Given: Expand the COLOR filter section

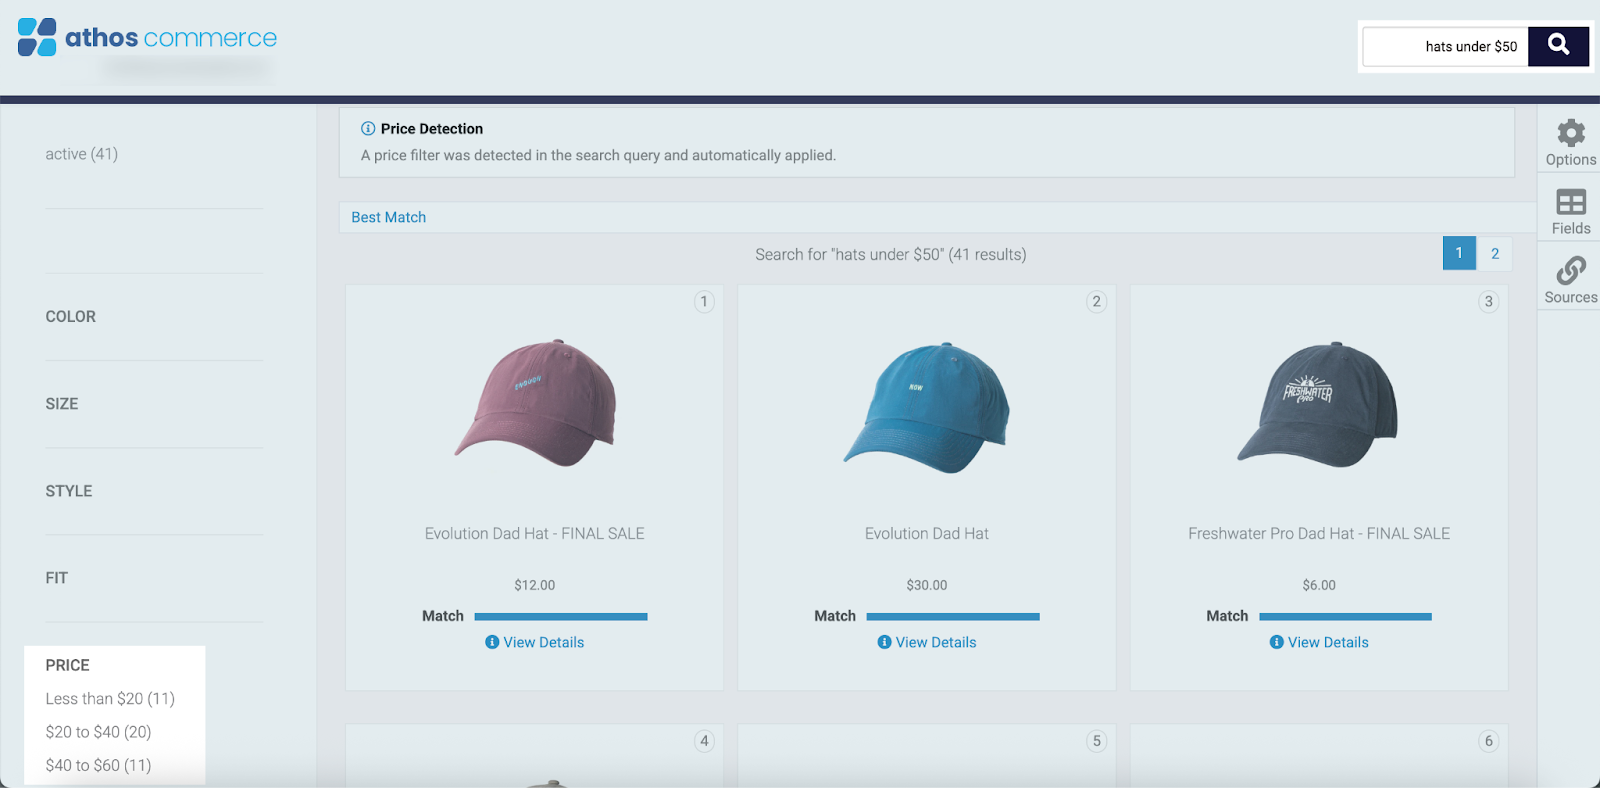Looking at the screenshot, I should coord(71,316).
